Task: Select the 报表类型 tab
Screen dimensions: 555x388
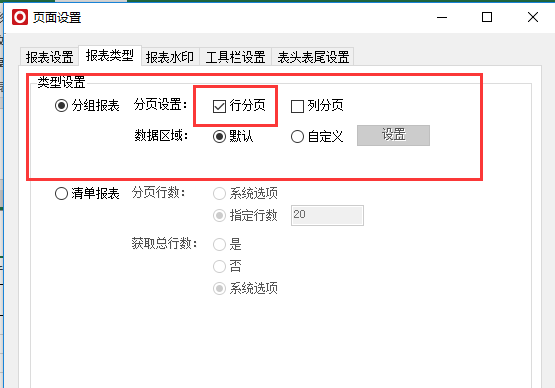Action: [x=110, y=56]
